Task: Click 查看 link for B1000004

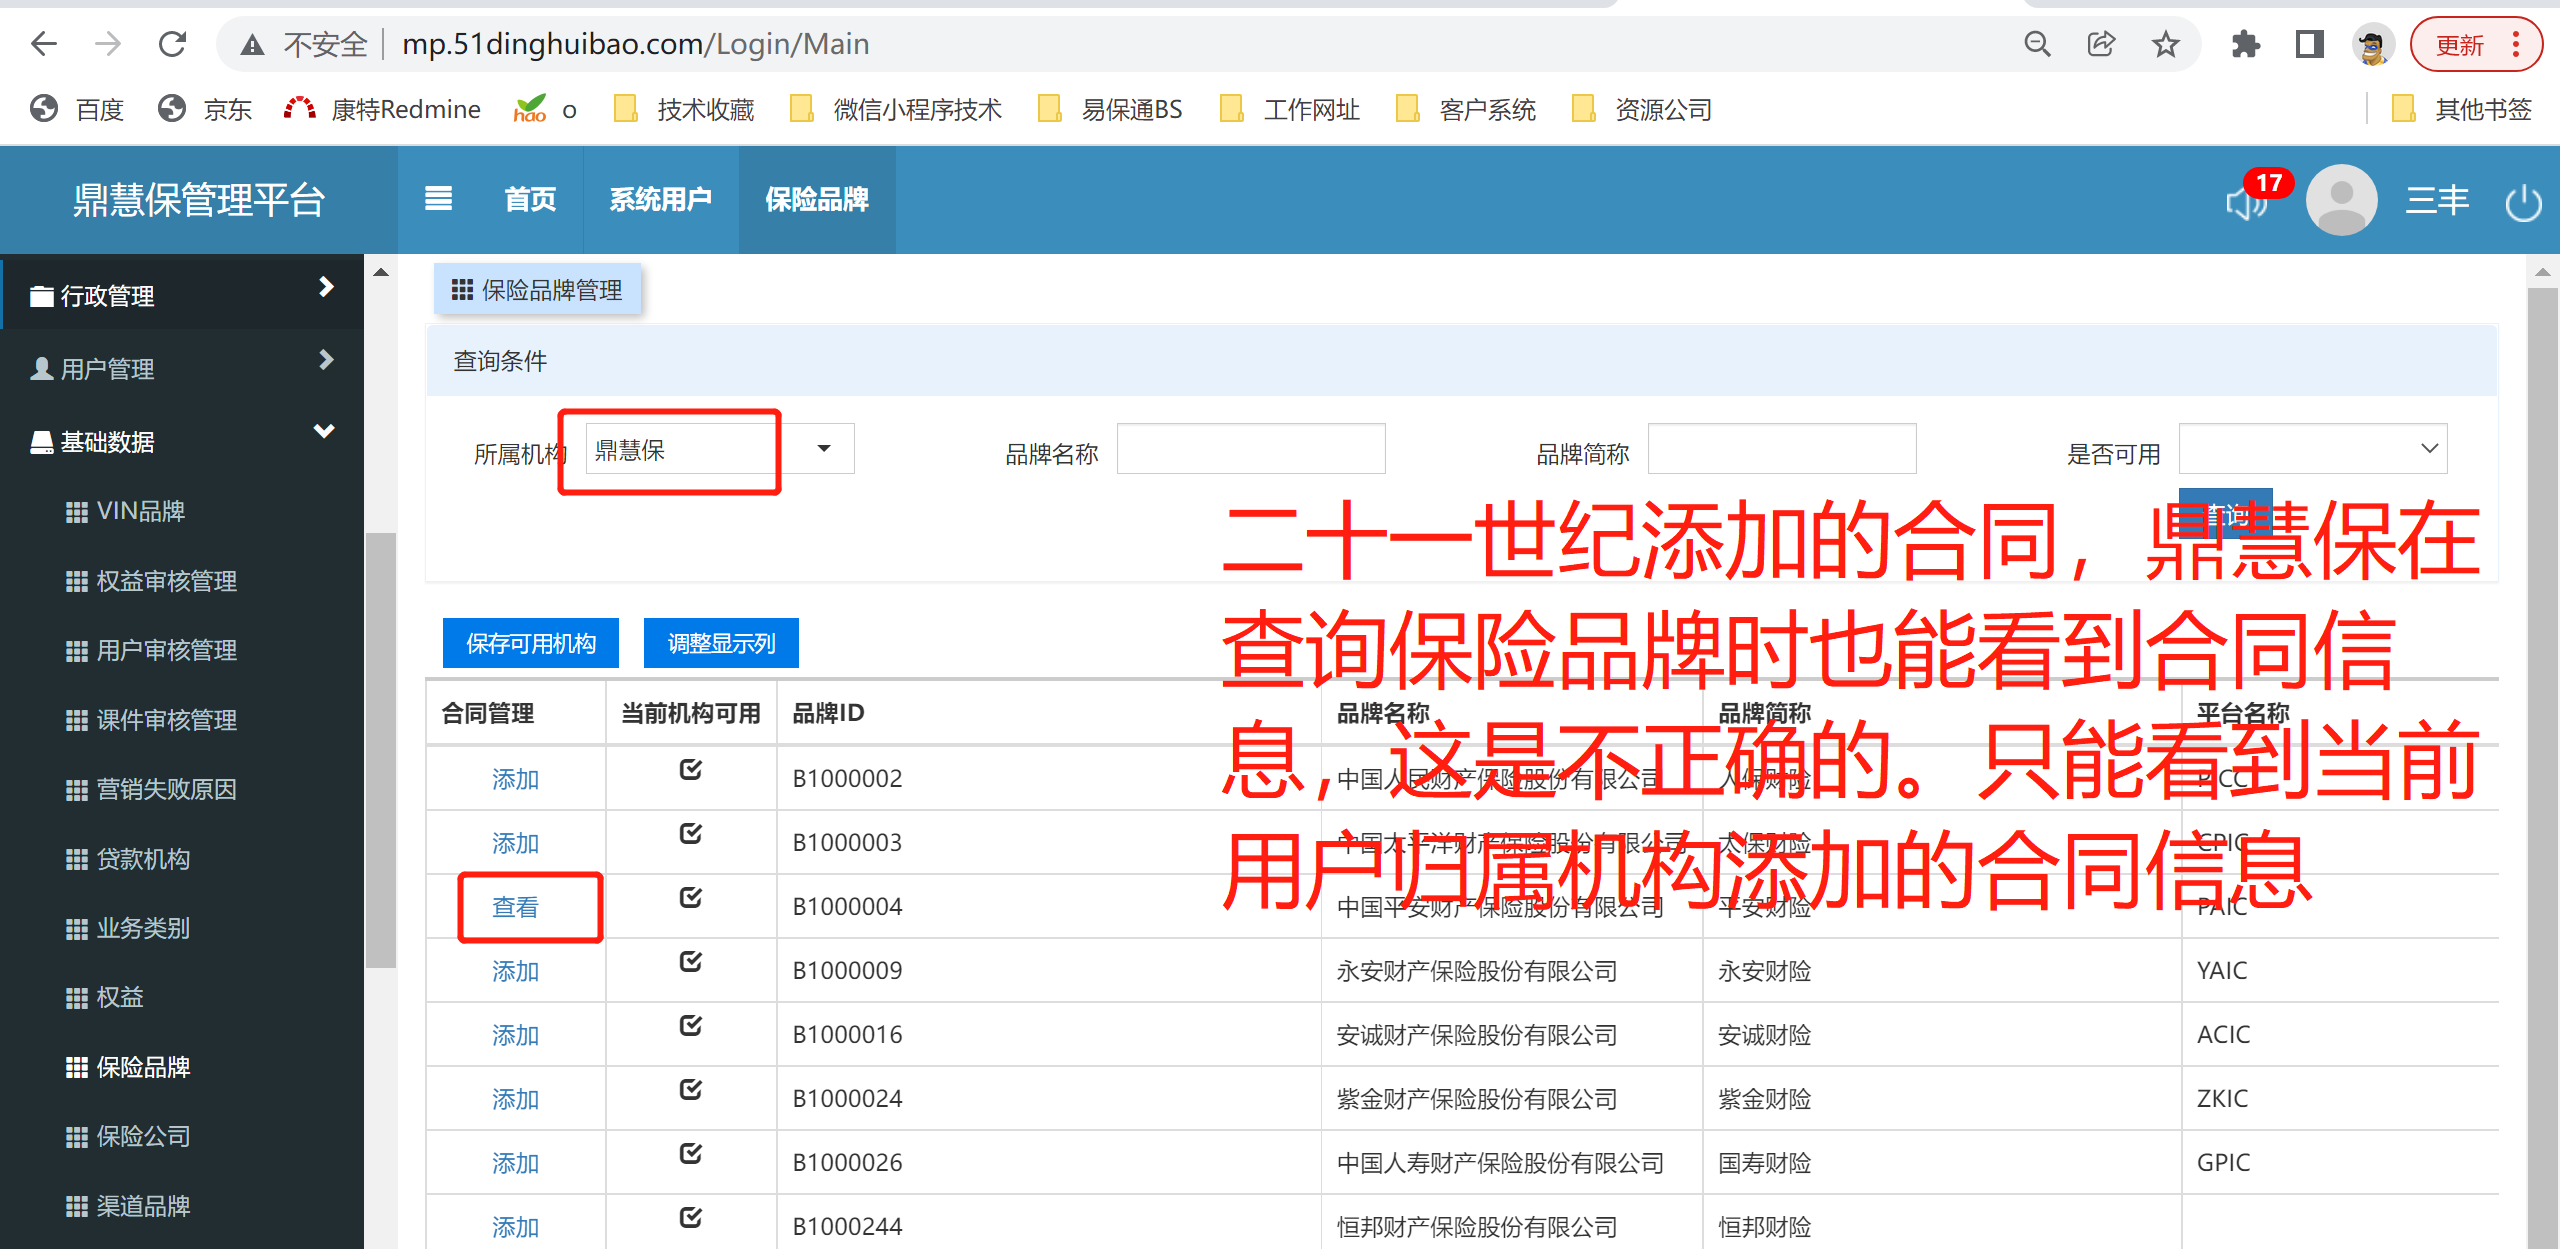Action: pyautogui.click(x=515, y=907)
